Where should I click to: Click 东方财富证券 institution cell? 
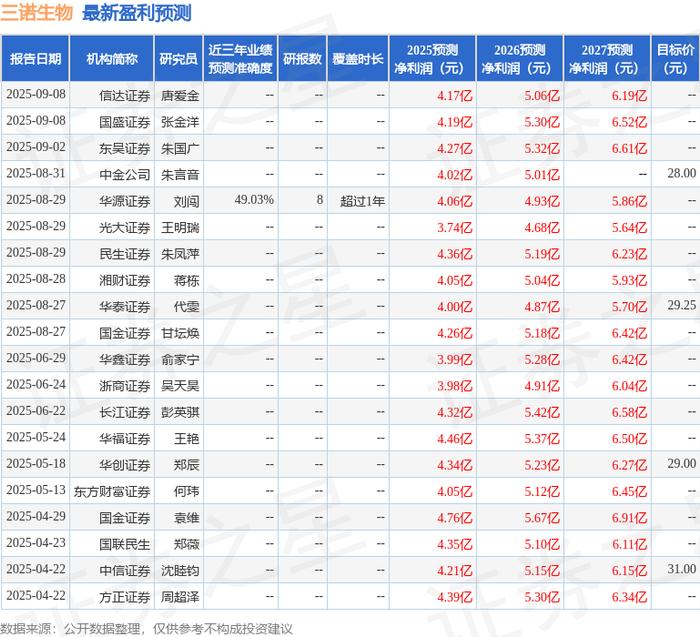pos(112,491)
